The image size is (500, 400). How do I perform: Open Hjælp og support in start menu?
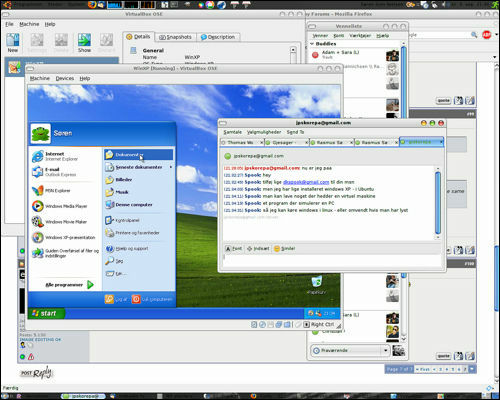click(127, 248)
